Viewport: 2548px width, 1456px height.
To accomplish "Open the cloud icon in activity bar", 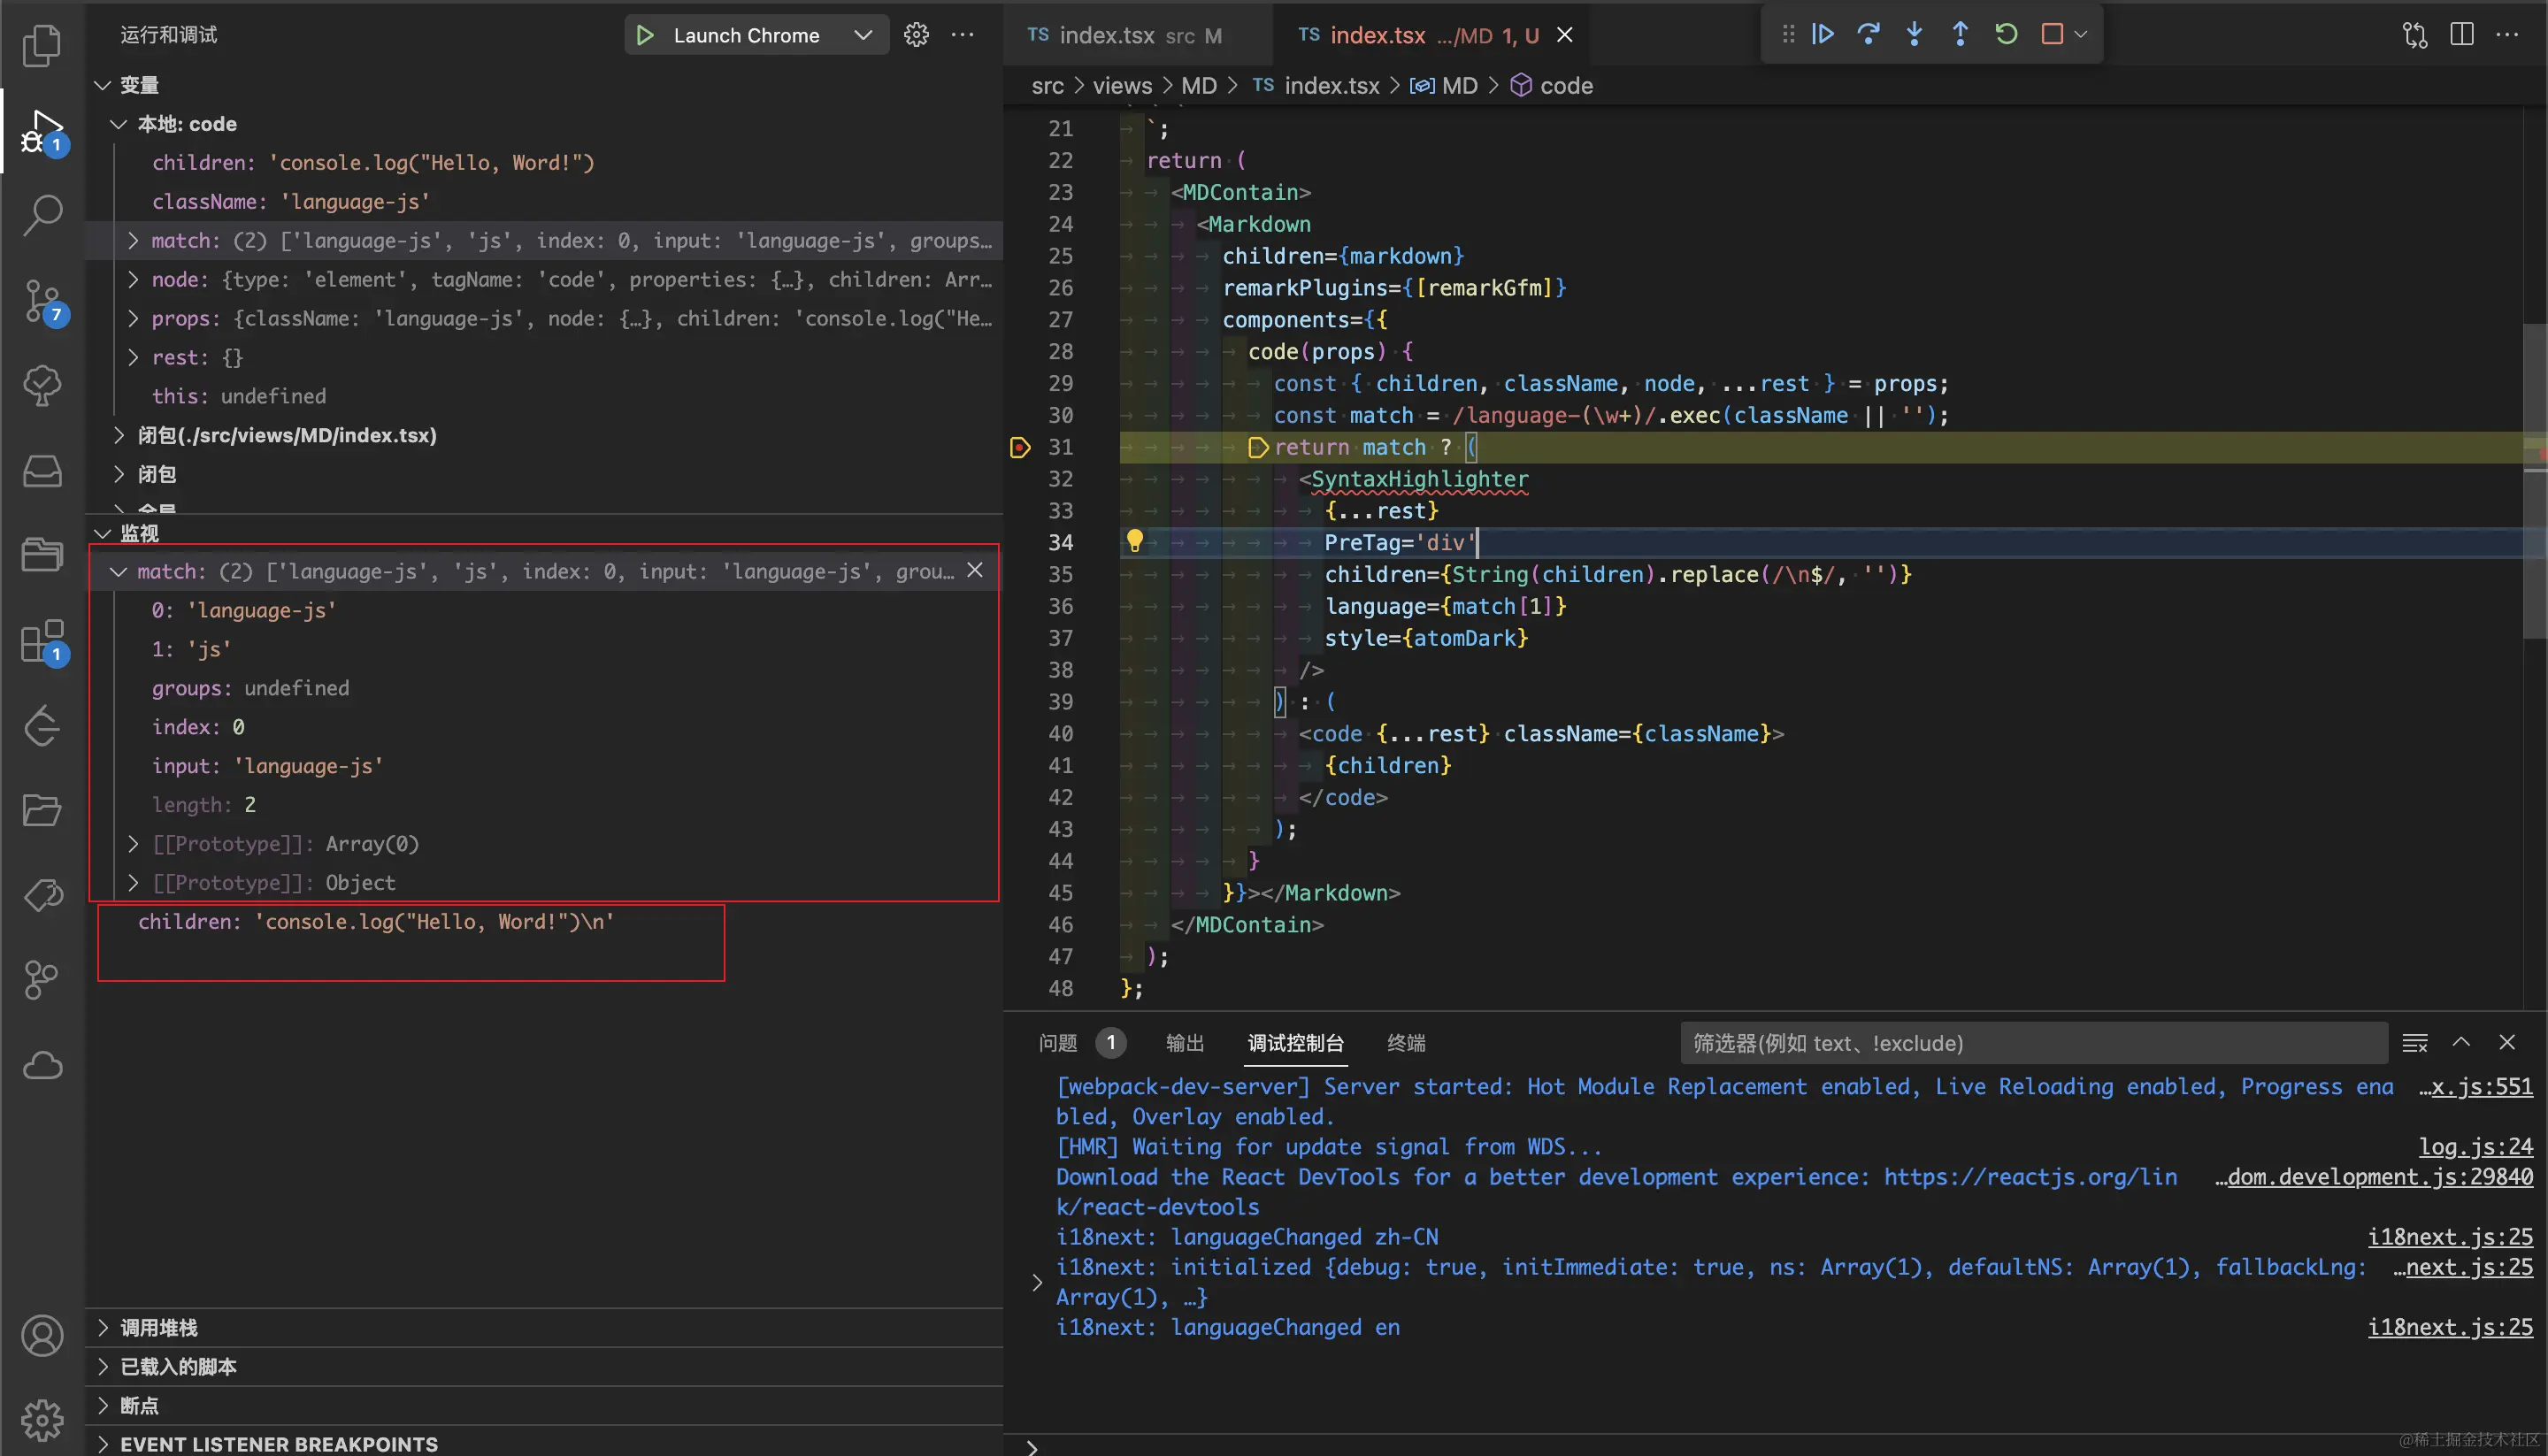I will (x=42, y=1064).
